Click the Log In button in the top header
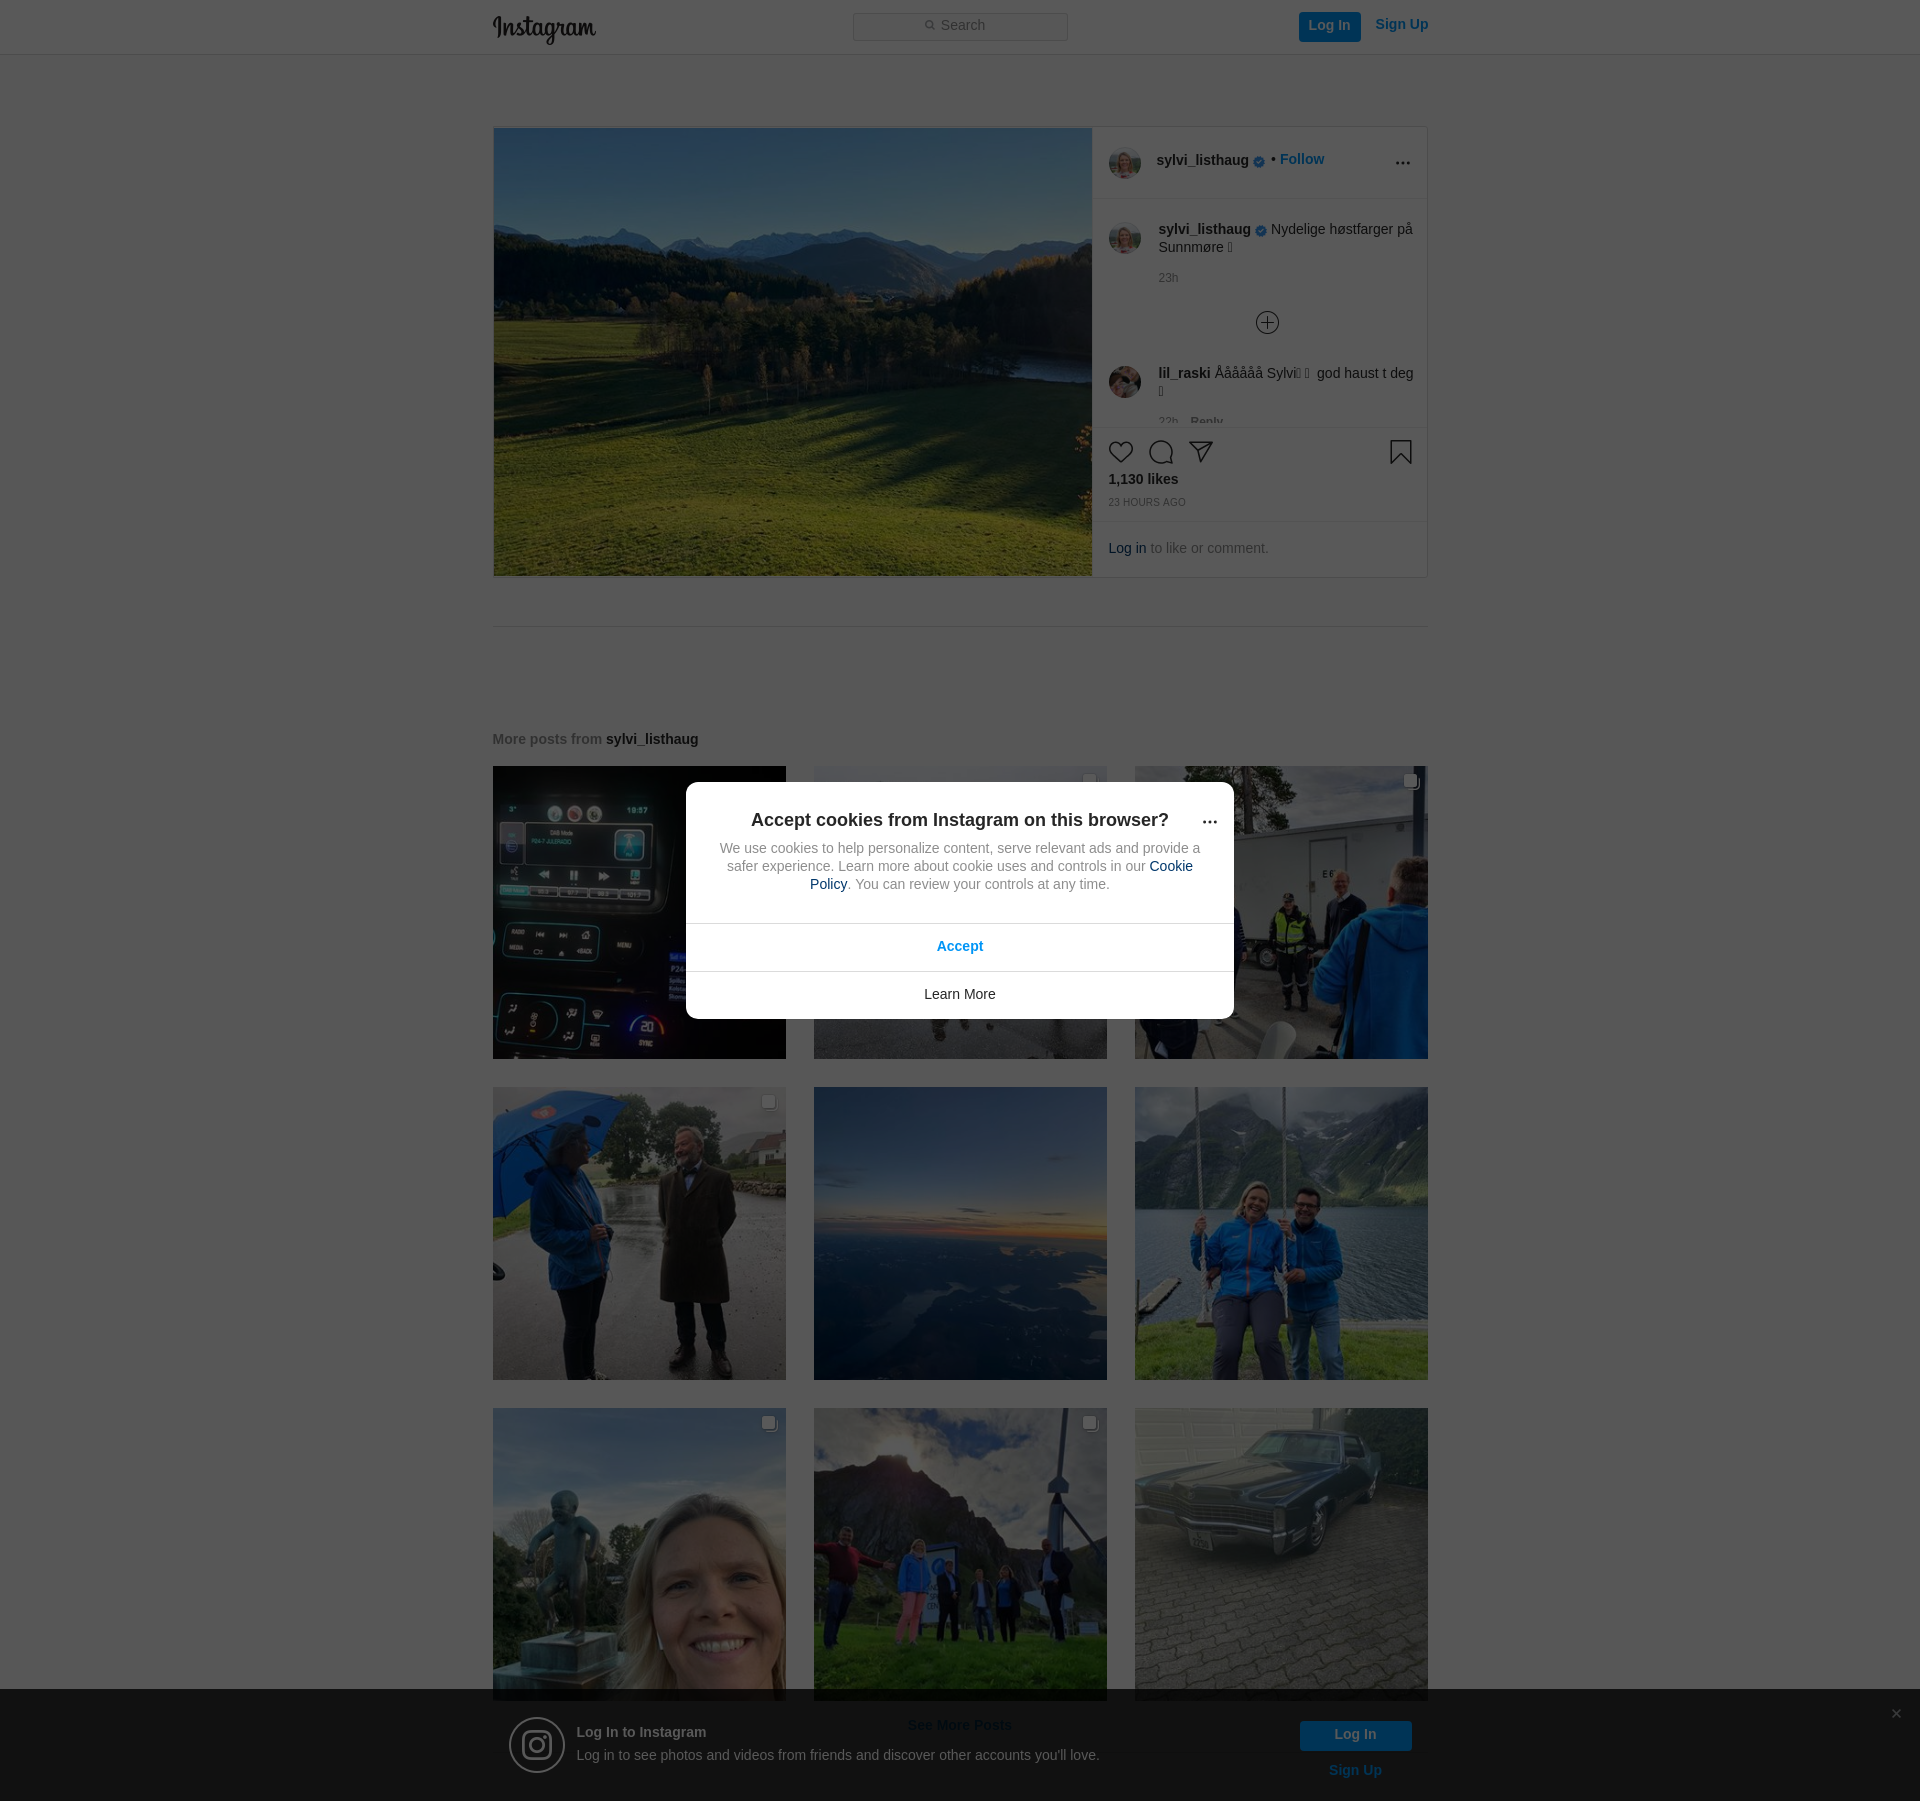The image size is (1920, 1801). coord(1329,26)
